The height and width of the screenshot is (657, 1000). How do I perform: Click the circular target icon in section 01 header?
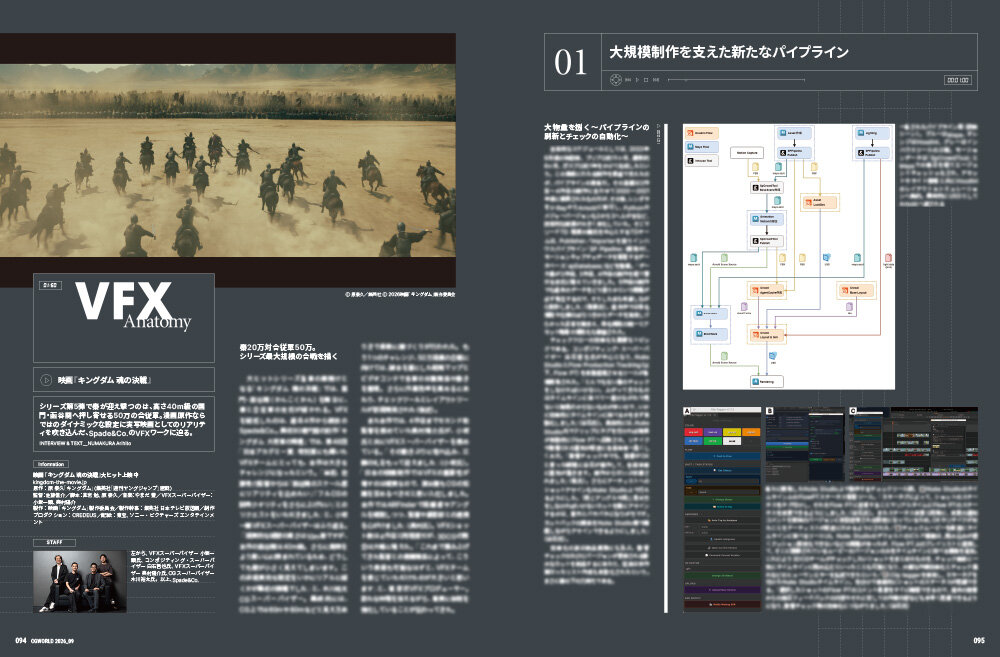point(616,80)
